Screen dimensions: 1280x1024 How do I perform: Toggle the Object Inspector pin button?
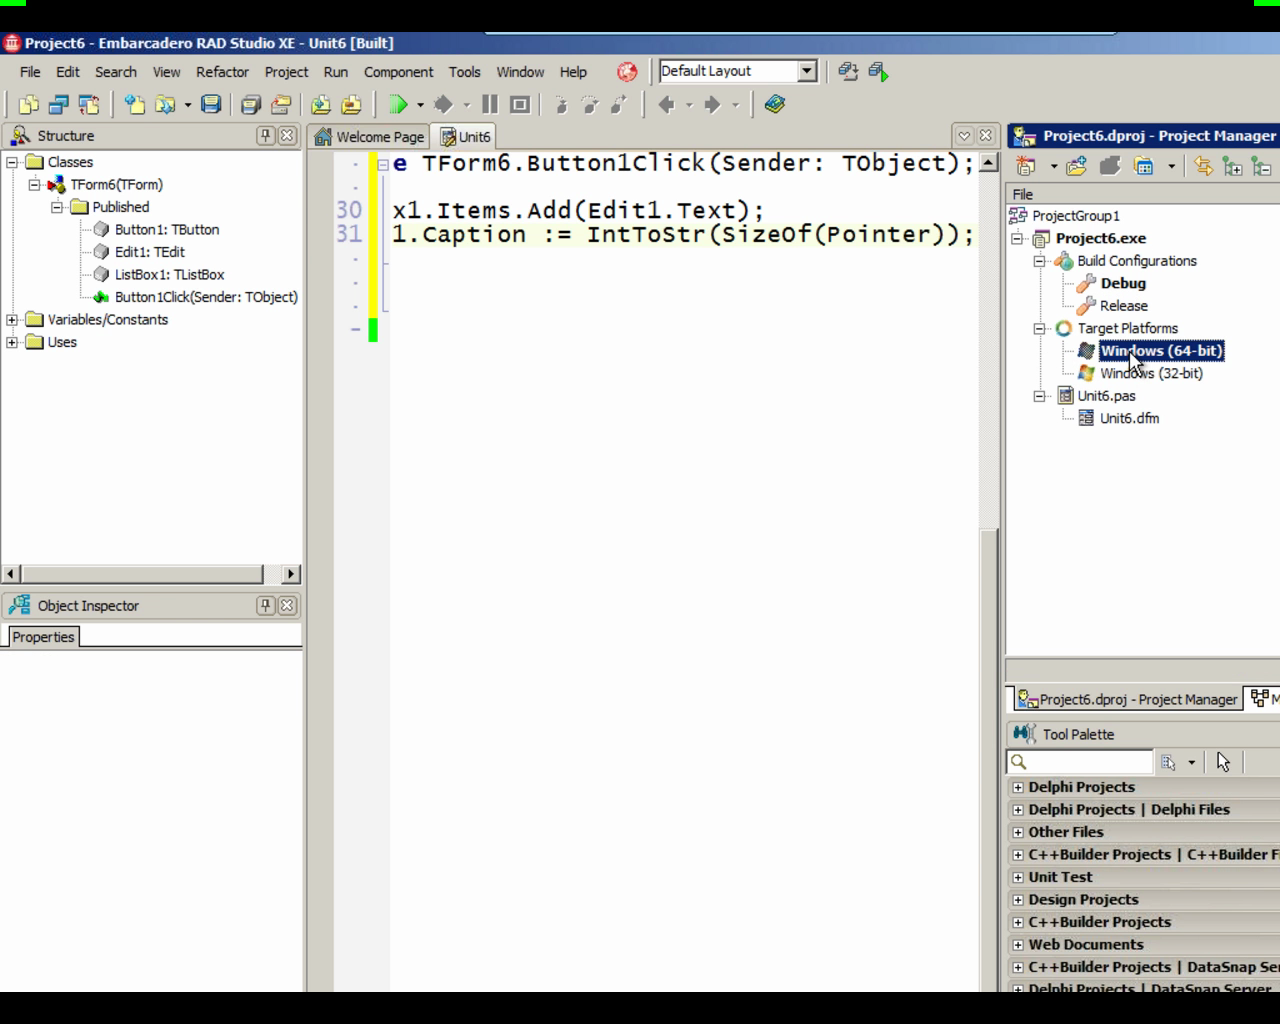click(265, 605)
